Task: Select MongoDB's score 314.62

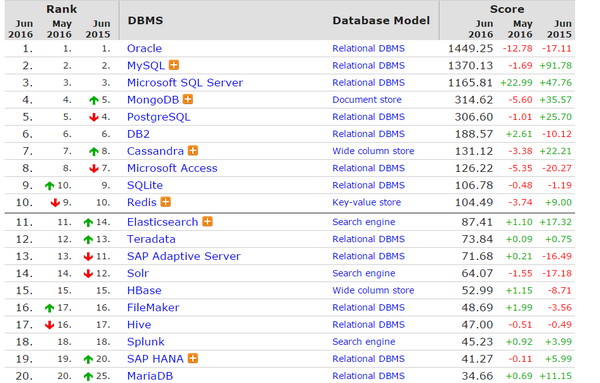Action: [x=474, y=100]
